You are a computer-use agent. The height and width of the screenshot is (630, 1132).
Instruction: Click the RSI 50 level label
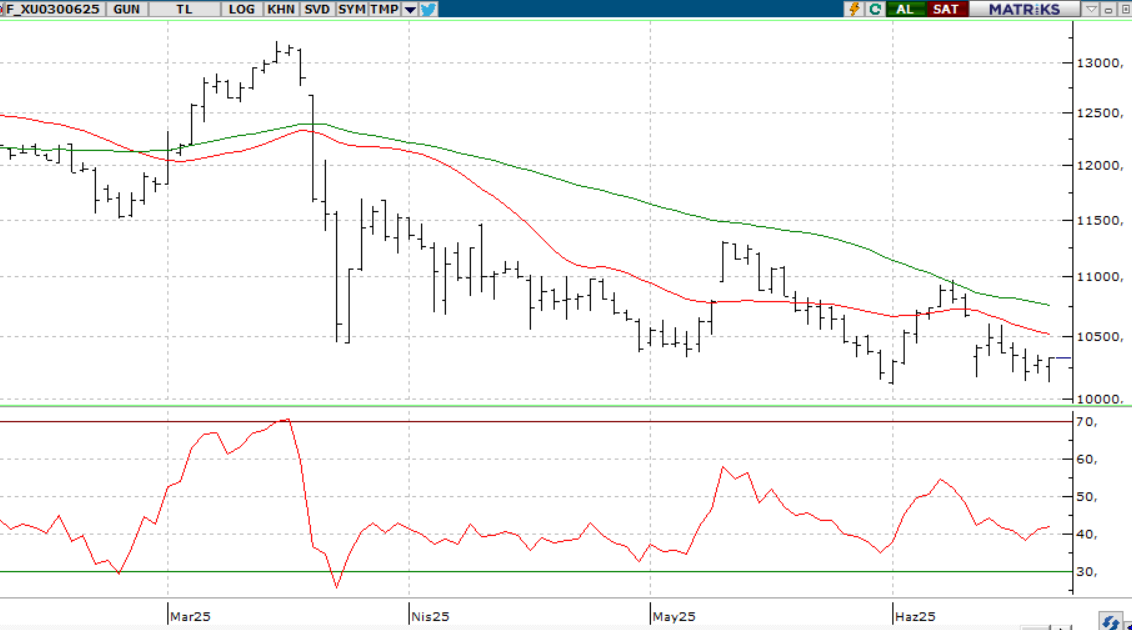click(1087, 496)
